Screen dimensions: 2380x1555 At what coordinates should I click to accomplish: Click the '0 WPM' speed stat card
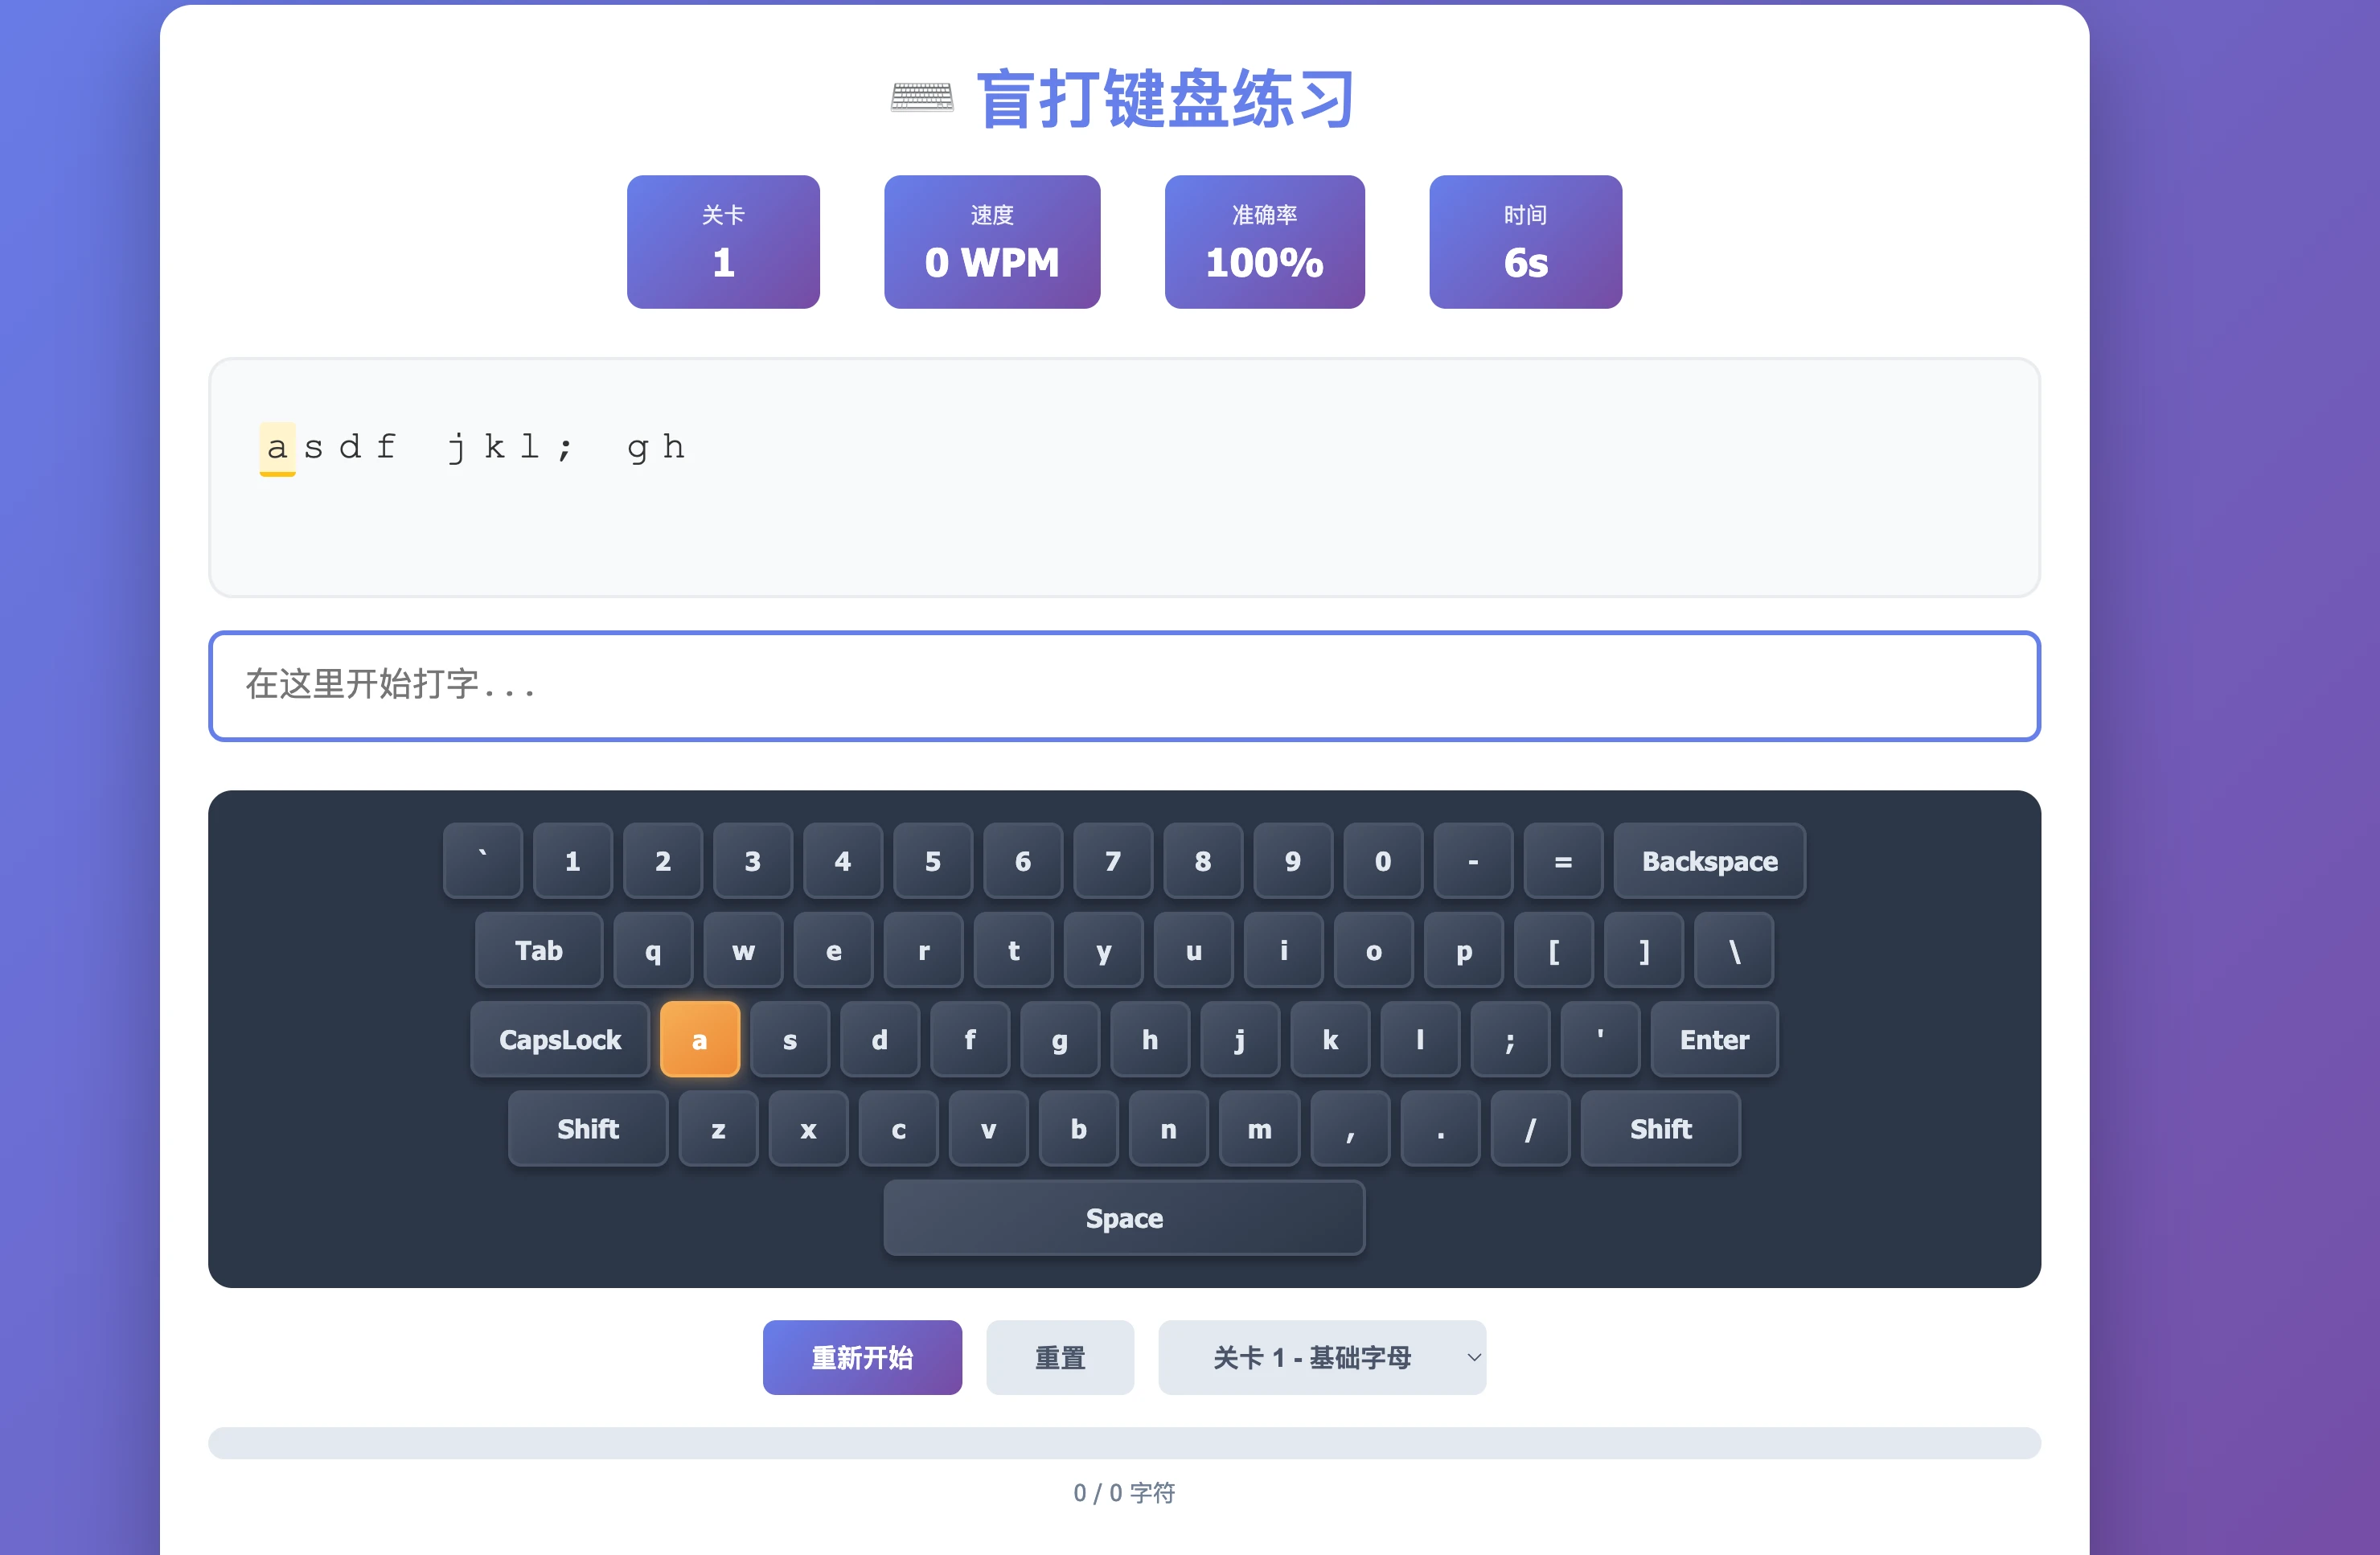pyautogui.click(x=992, y=242)
